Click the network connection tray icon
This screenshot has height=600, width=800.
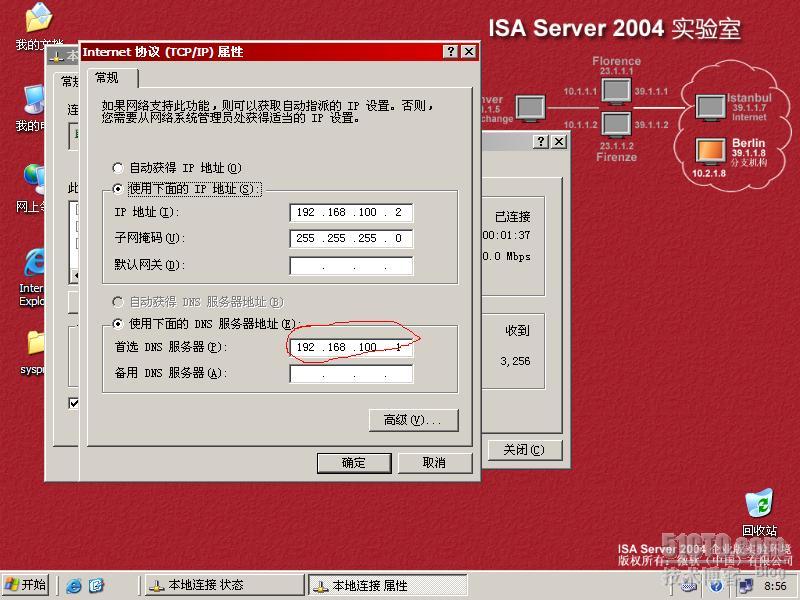click(746, 586)
